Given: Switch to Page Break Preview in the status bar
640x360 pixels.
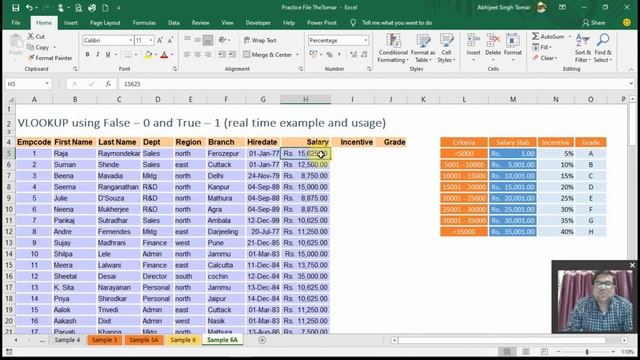Looking at the screenshot, I should coord(544,351).
